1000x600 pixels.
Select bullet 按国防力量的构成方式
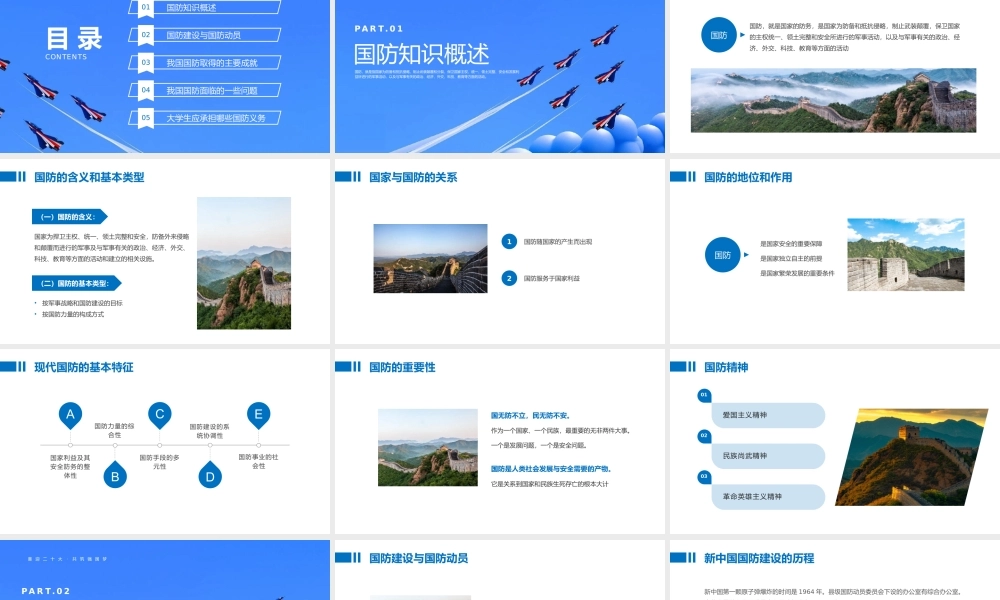click(73, 314)
